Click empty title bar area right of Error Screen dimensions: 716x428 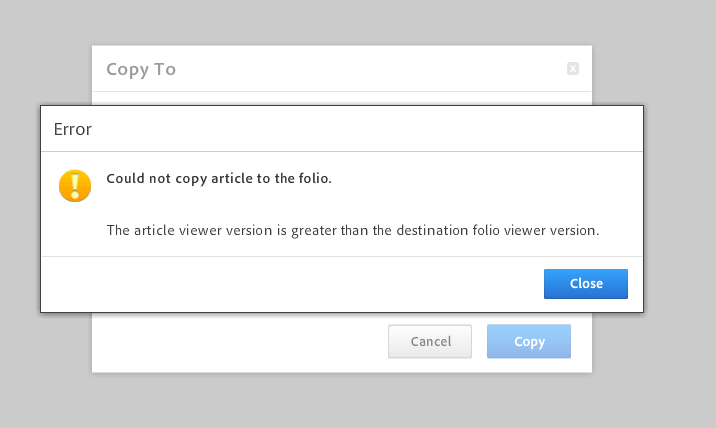[365, 129]
